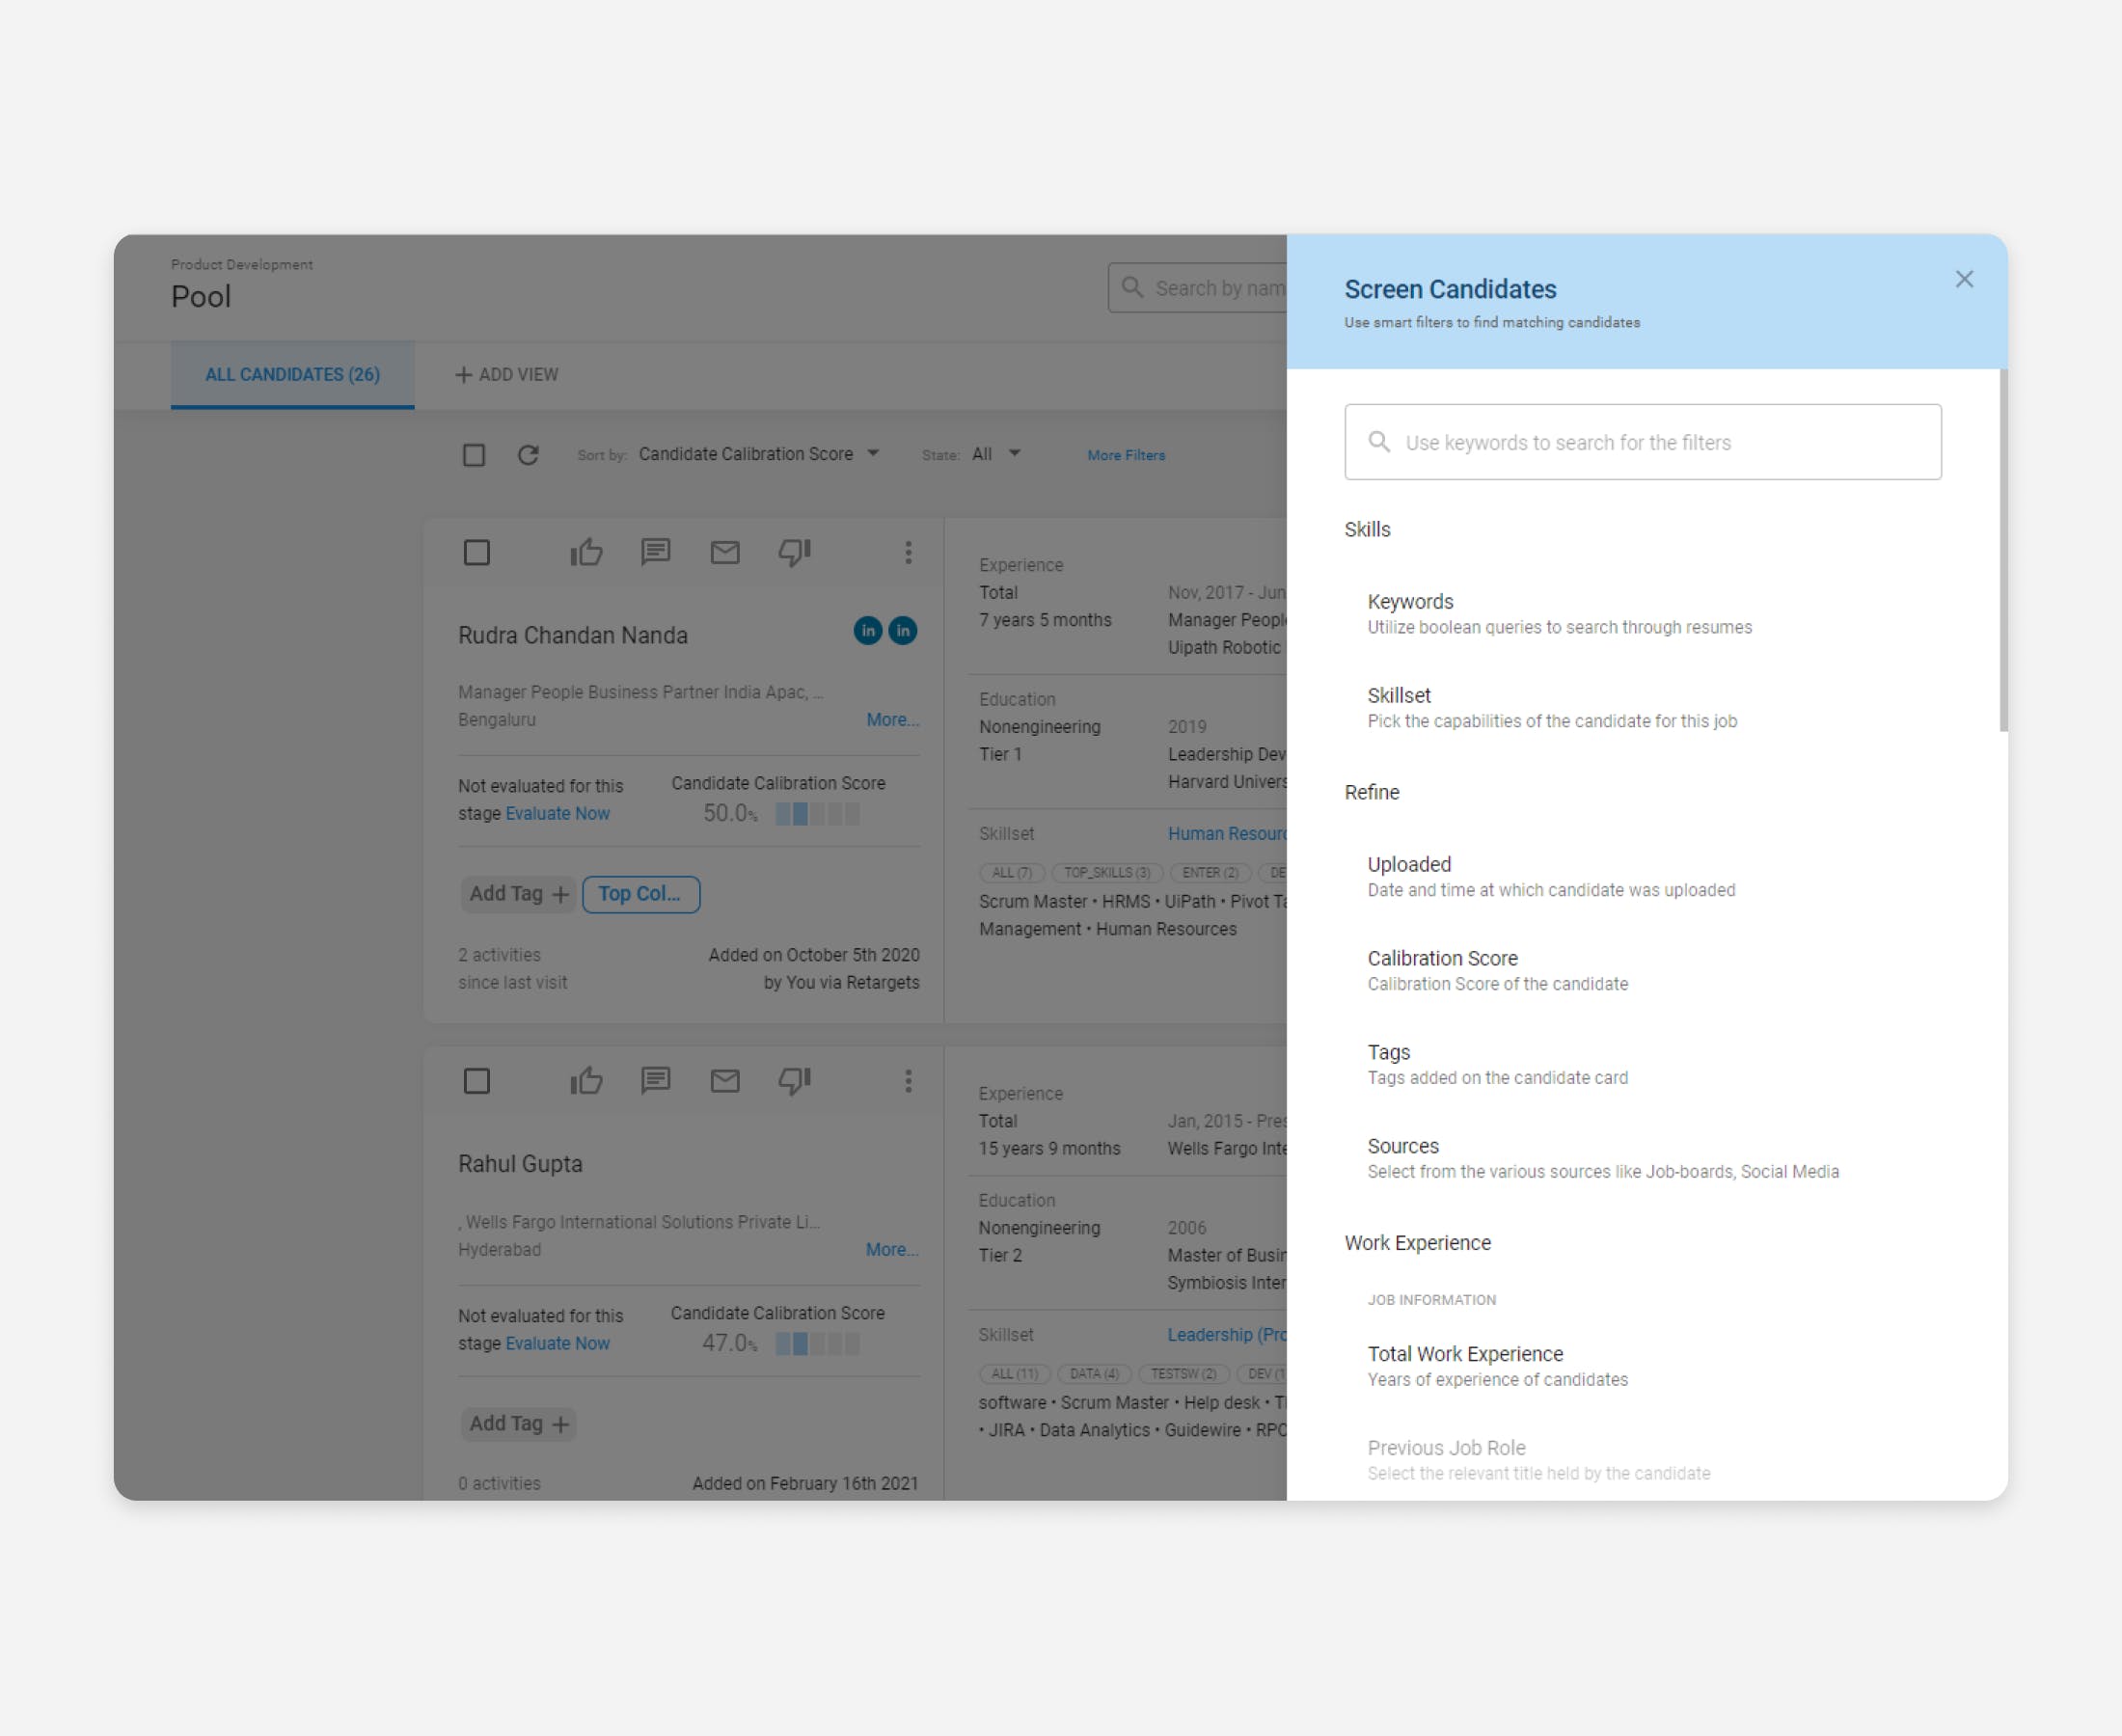2122x1736 pixels.
Task: Click the Add View tab
Action: (x=507, y=374)
